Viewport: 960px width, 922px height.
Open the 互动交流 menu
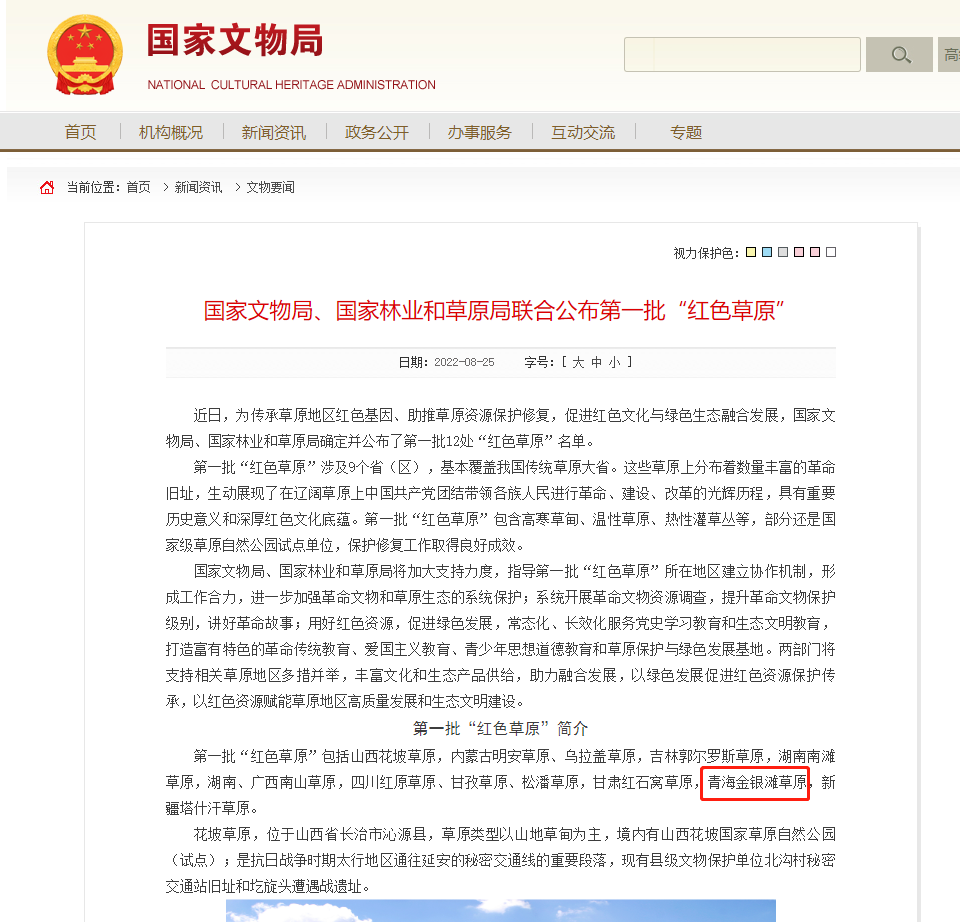583,132
